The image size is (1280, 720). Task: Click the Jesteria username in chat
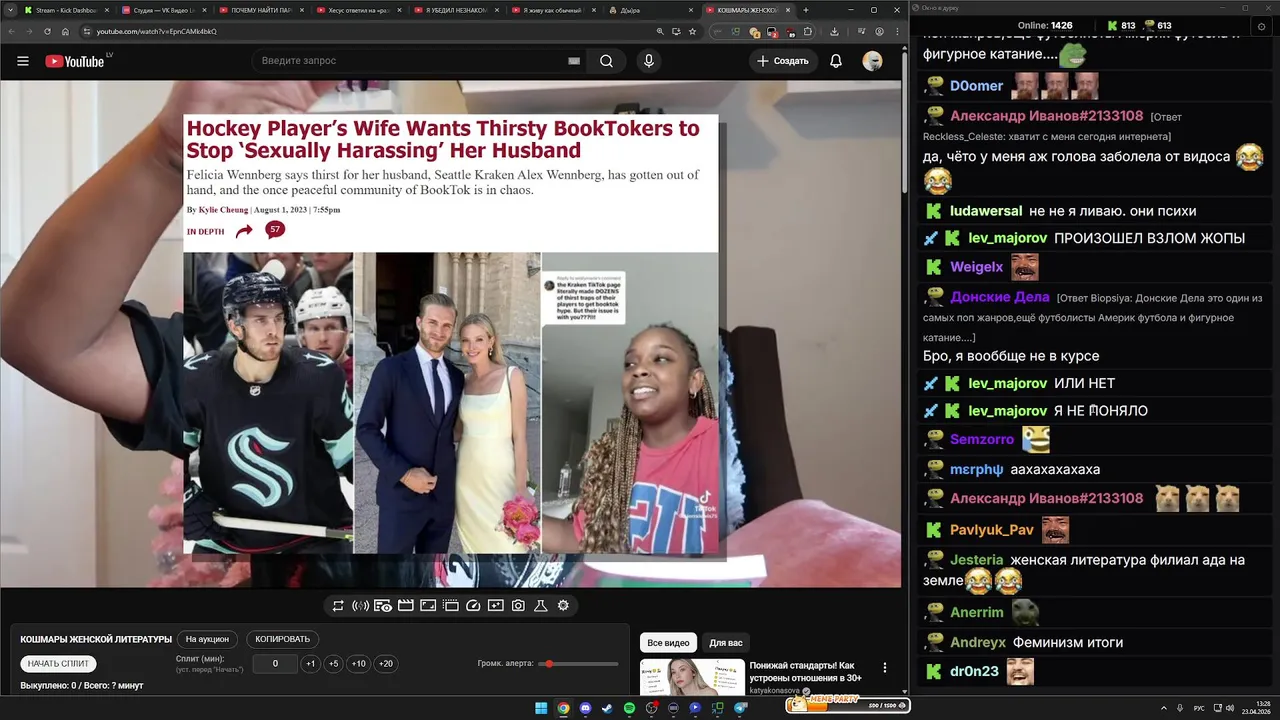[x=977, y=560]
